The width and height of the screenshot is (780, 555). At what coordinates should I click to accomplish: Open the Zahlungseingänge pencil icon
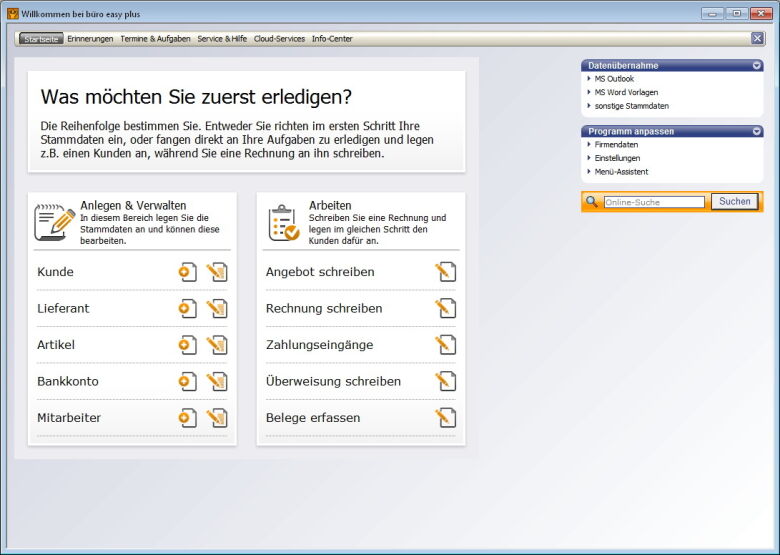tap(446, 345)
